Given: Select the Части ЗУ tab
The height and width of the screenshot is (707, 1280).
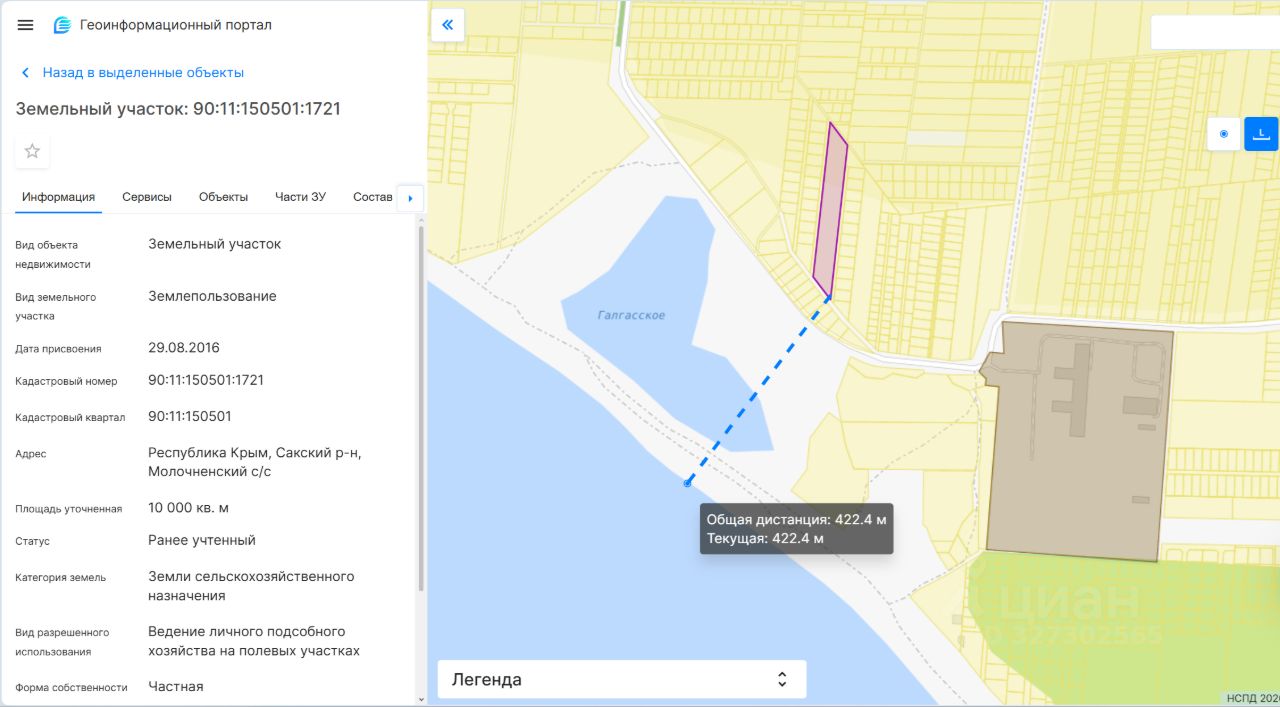Looking at the screenshot, I should pos(300,197).
